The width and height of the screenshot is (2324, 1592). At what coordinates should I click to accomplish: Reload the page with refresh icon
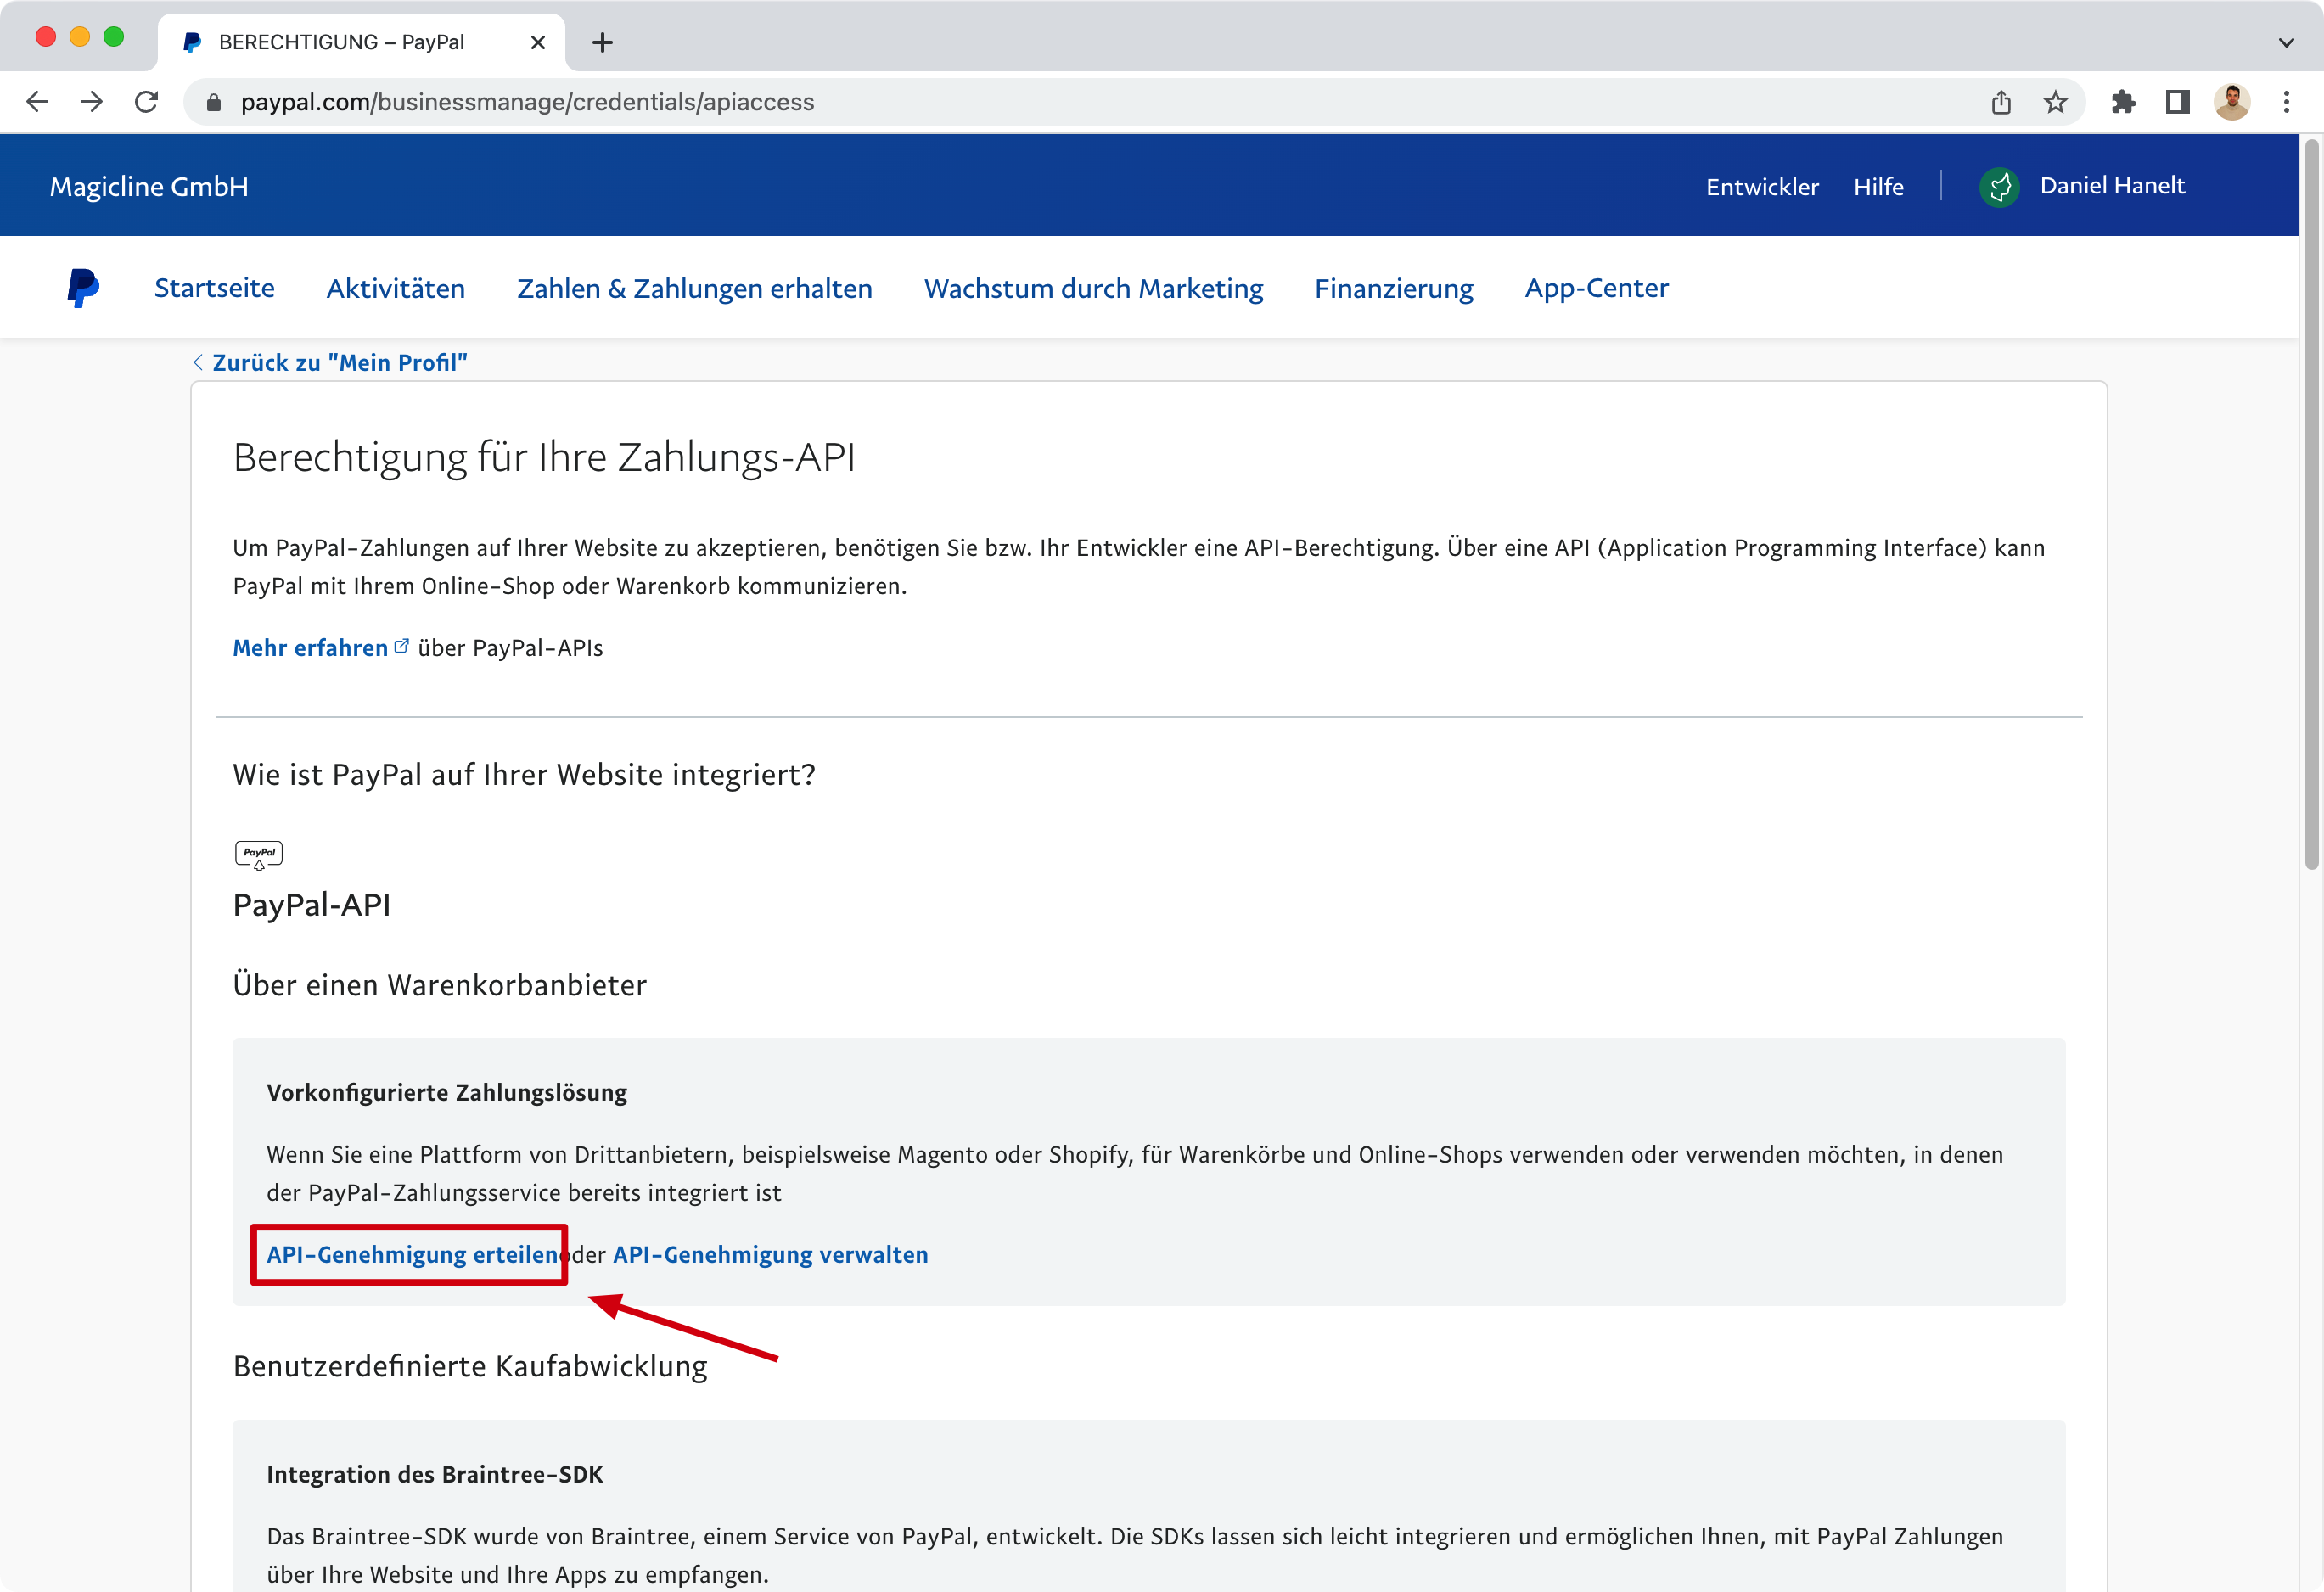(x=146, y=102)
